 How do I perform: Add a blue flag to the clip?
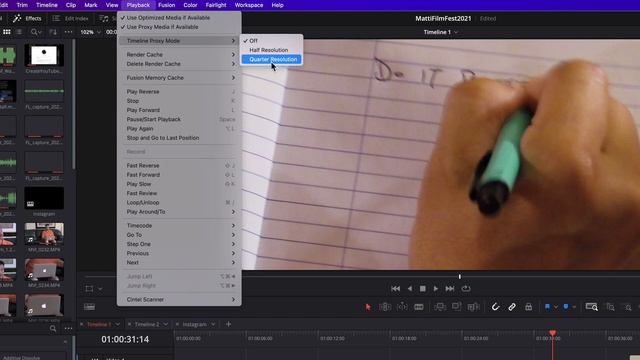coord(547,307)
